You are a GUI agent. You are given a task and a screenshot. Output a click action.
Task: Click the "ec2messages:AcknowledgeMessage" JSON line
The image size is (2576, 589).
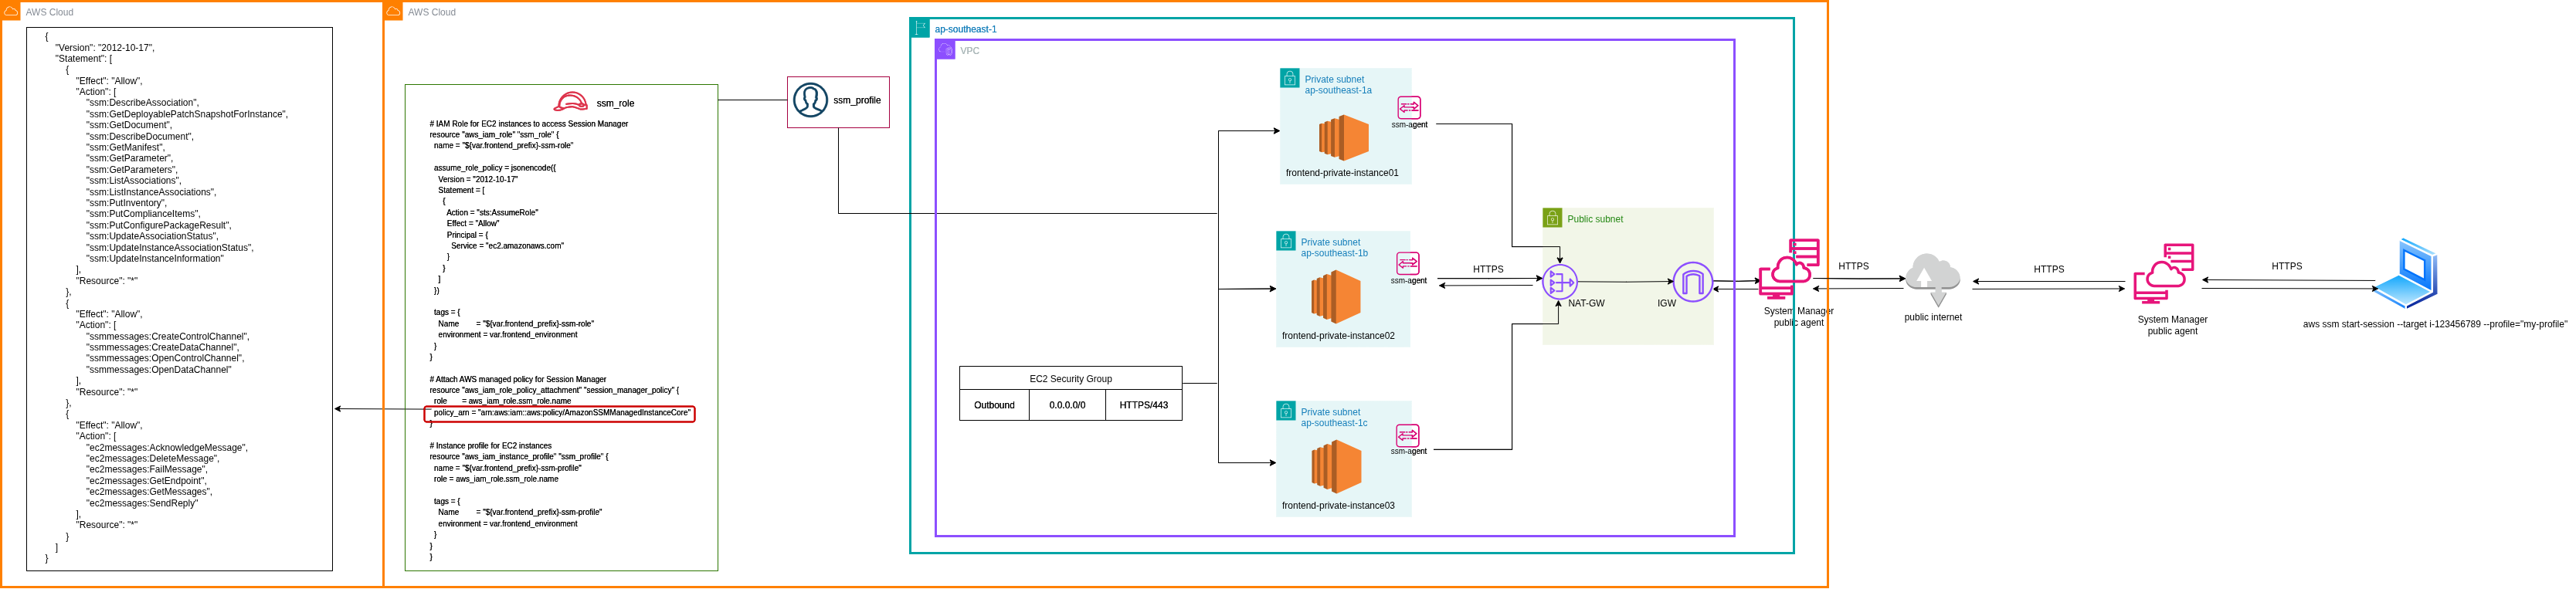[x=167, y=448]
